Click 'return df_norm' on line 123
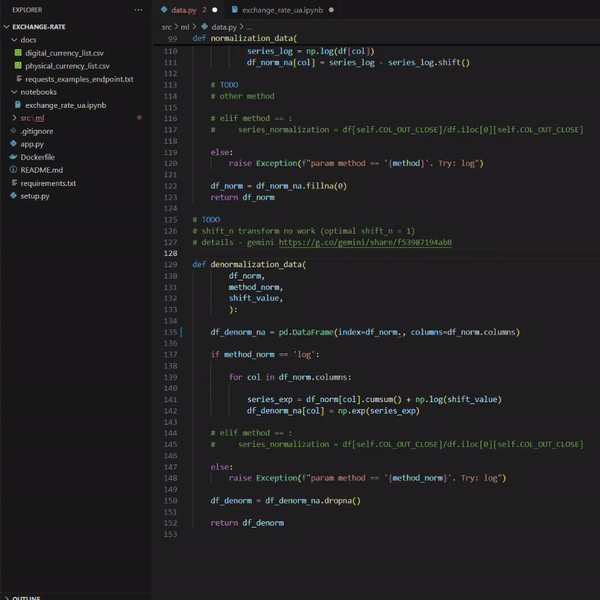 tap(243, 197)
